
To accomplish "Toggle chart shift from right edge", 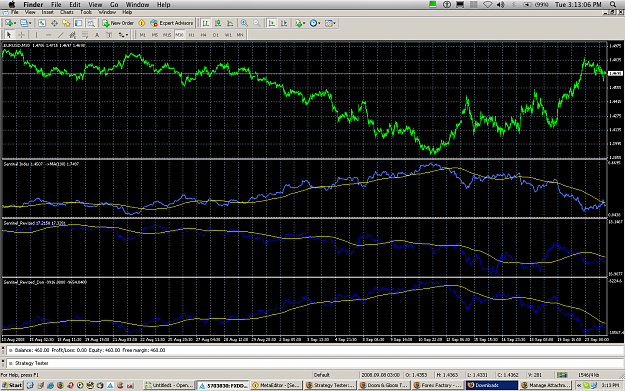I will pos(284,23).
